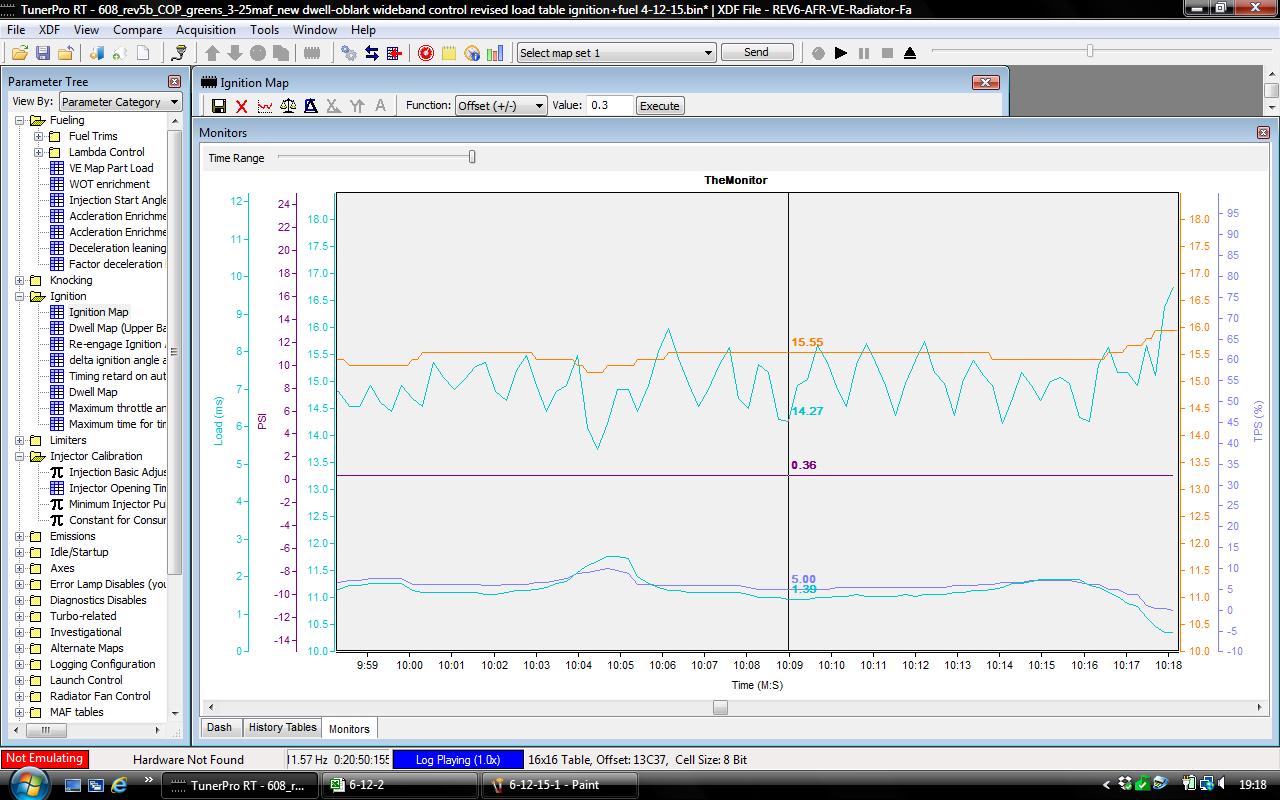This screenshot has height=800, width=1280.
Task: Select the WOT enrichment table
Action: click(109, 184)
